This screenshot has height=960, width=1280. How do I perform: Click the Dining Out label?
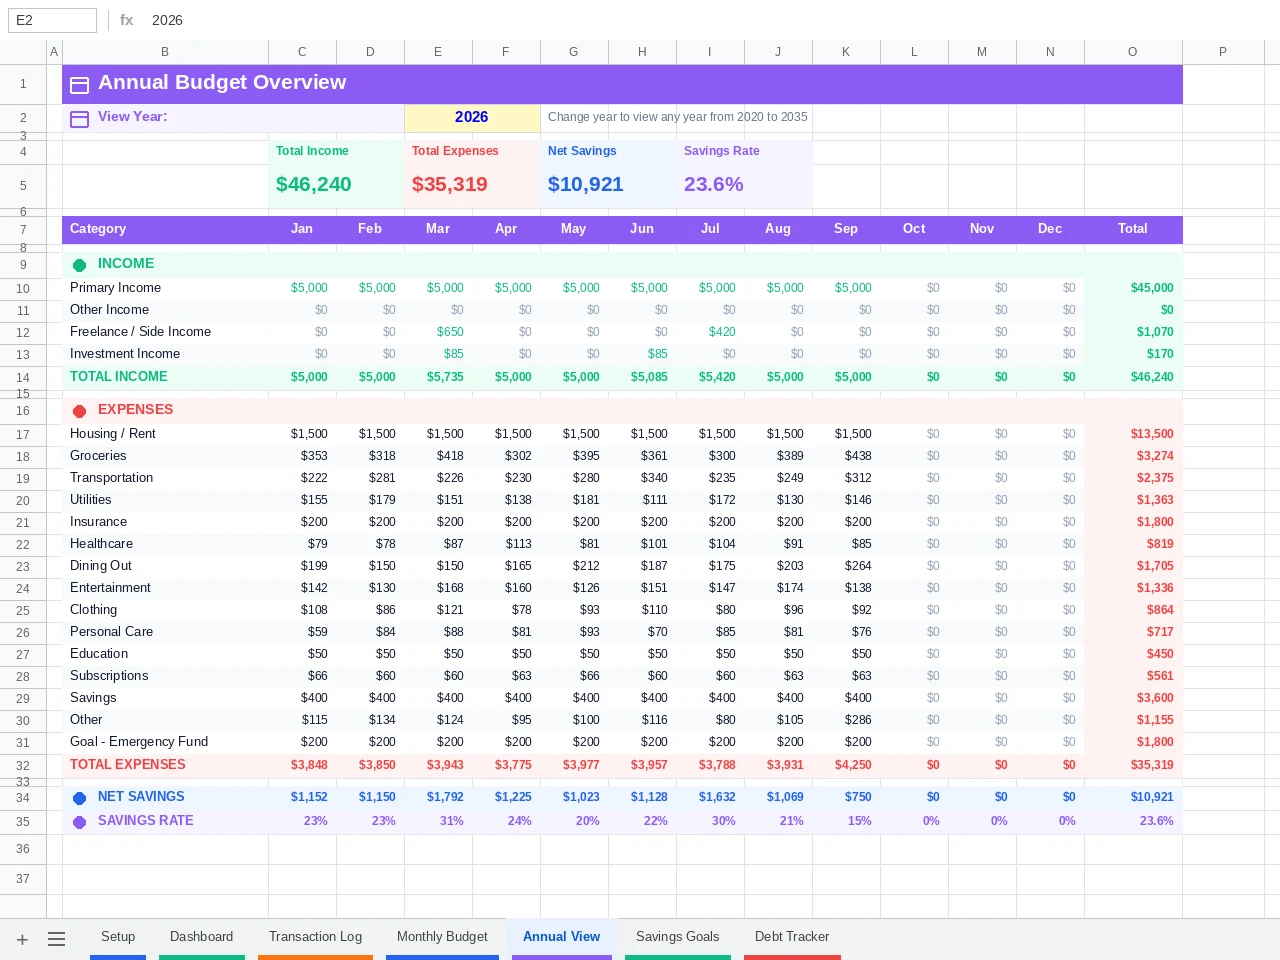(101, 566)
